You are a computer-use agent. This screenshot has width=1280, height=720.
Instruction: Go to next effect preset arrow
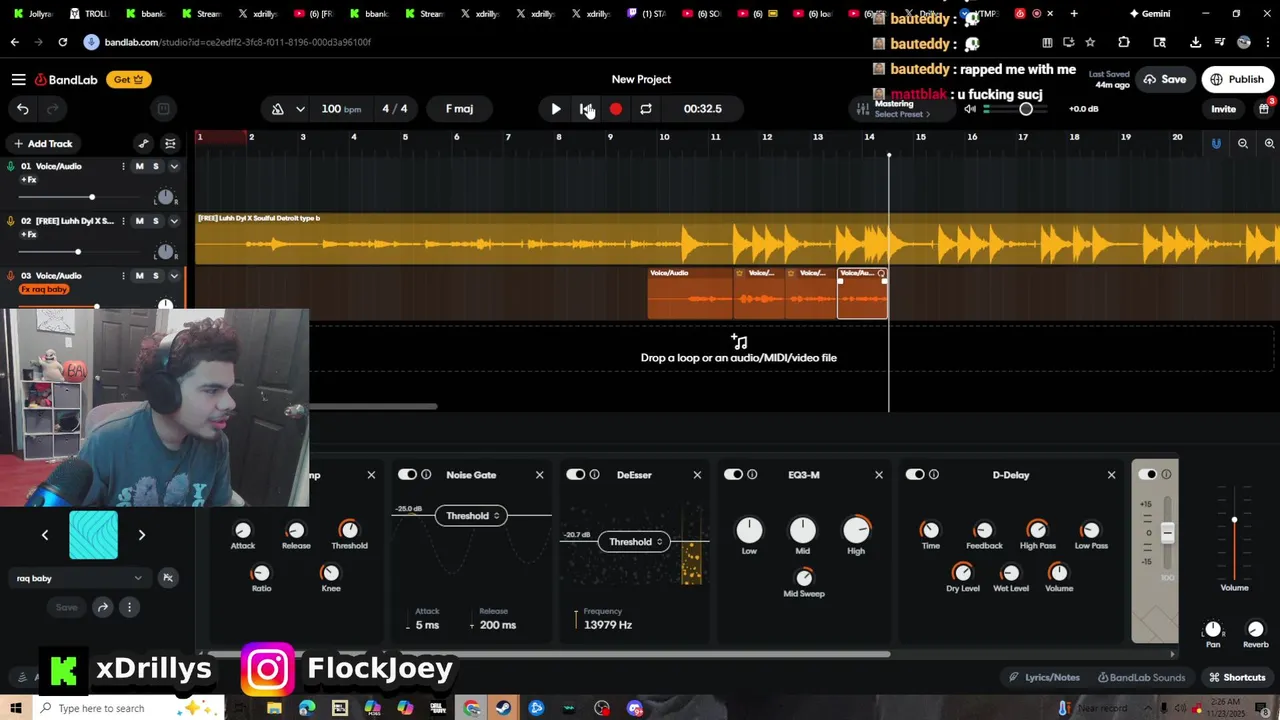tap(141, 535)
